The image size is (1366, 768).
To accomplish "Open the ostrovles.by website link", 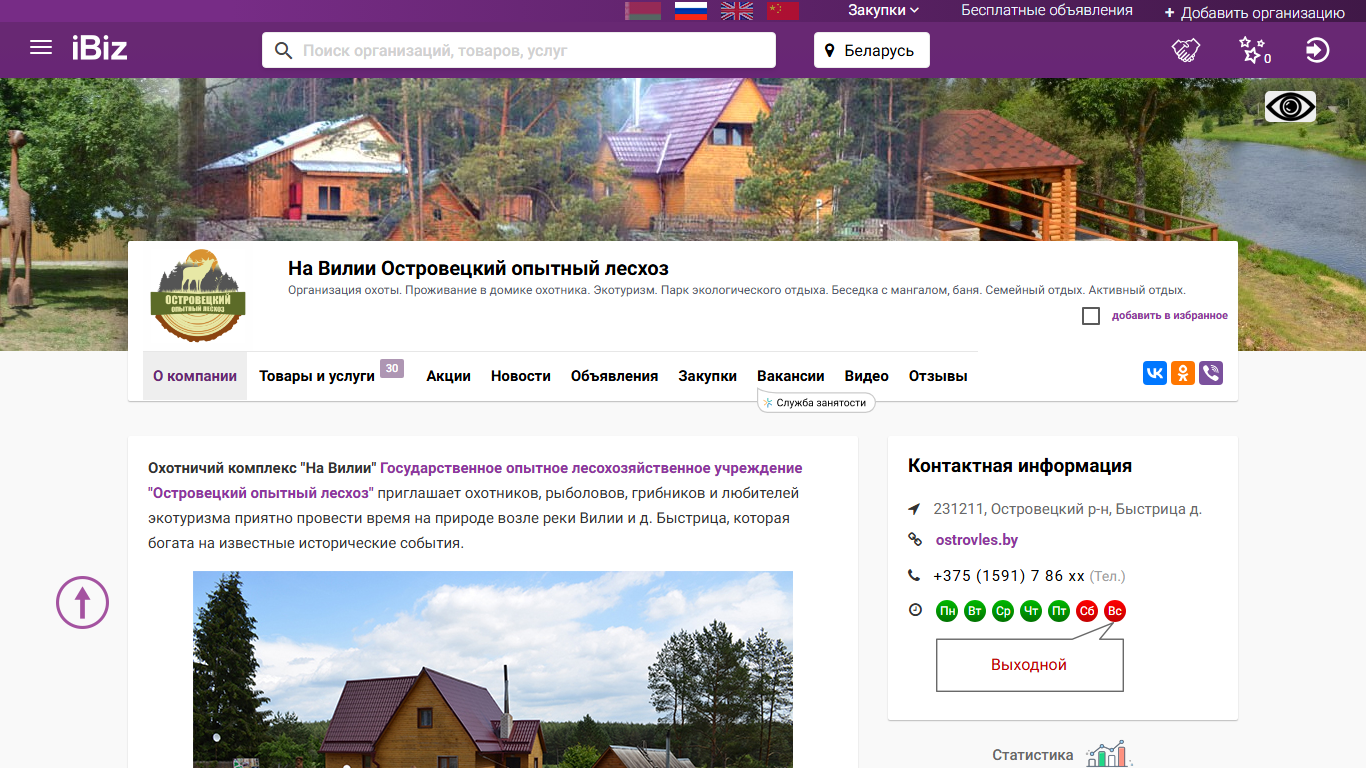I will (x=977, y=540).
